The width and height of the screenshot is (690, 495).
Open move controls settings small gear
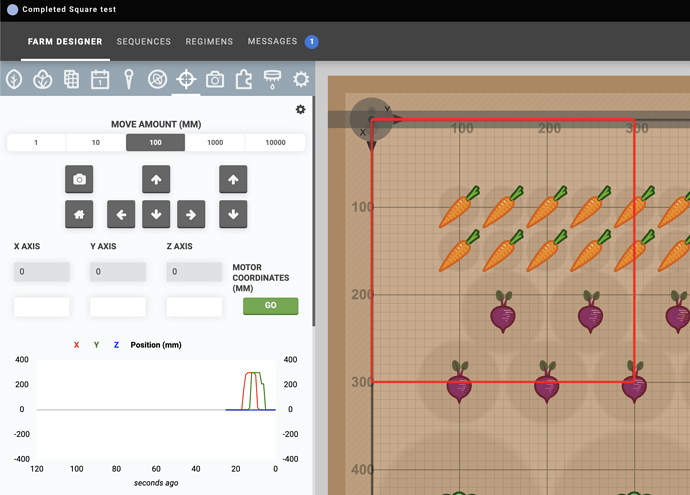301,110
